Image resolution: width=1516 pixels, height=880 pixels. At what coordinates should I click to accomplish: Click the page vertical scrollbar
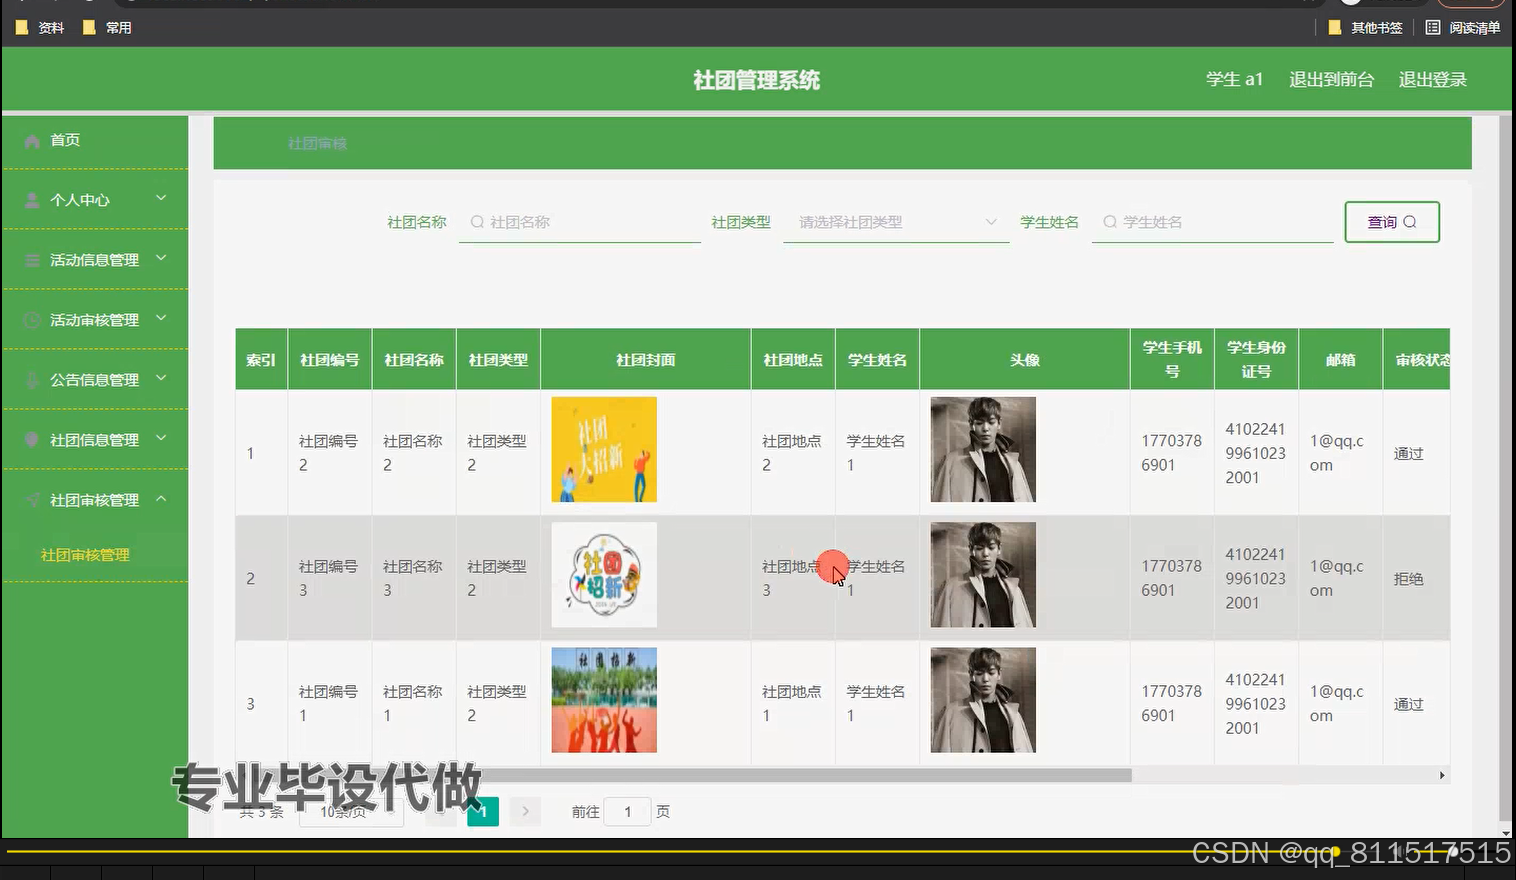point(1505,470)
